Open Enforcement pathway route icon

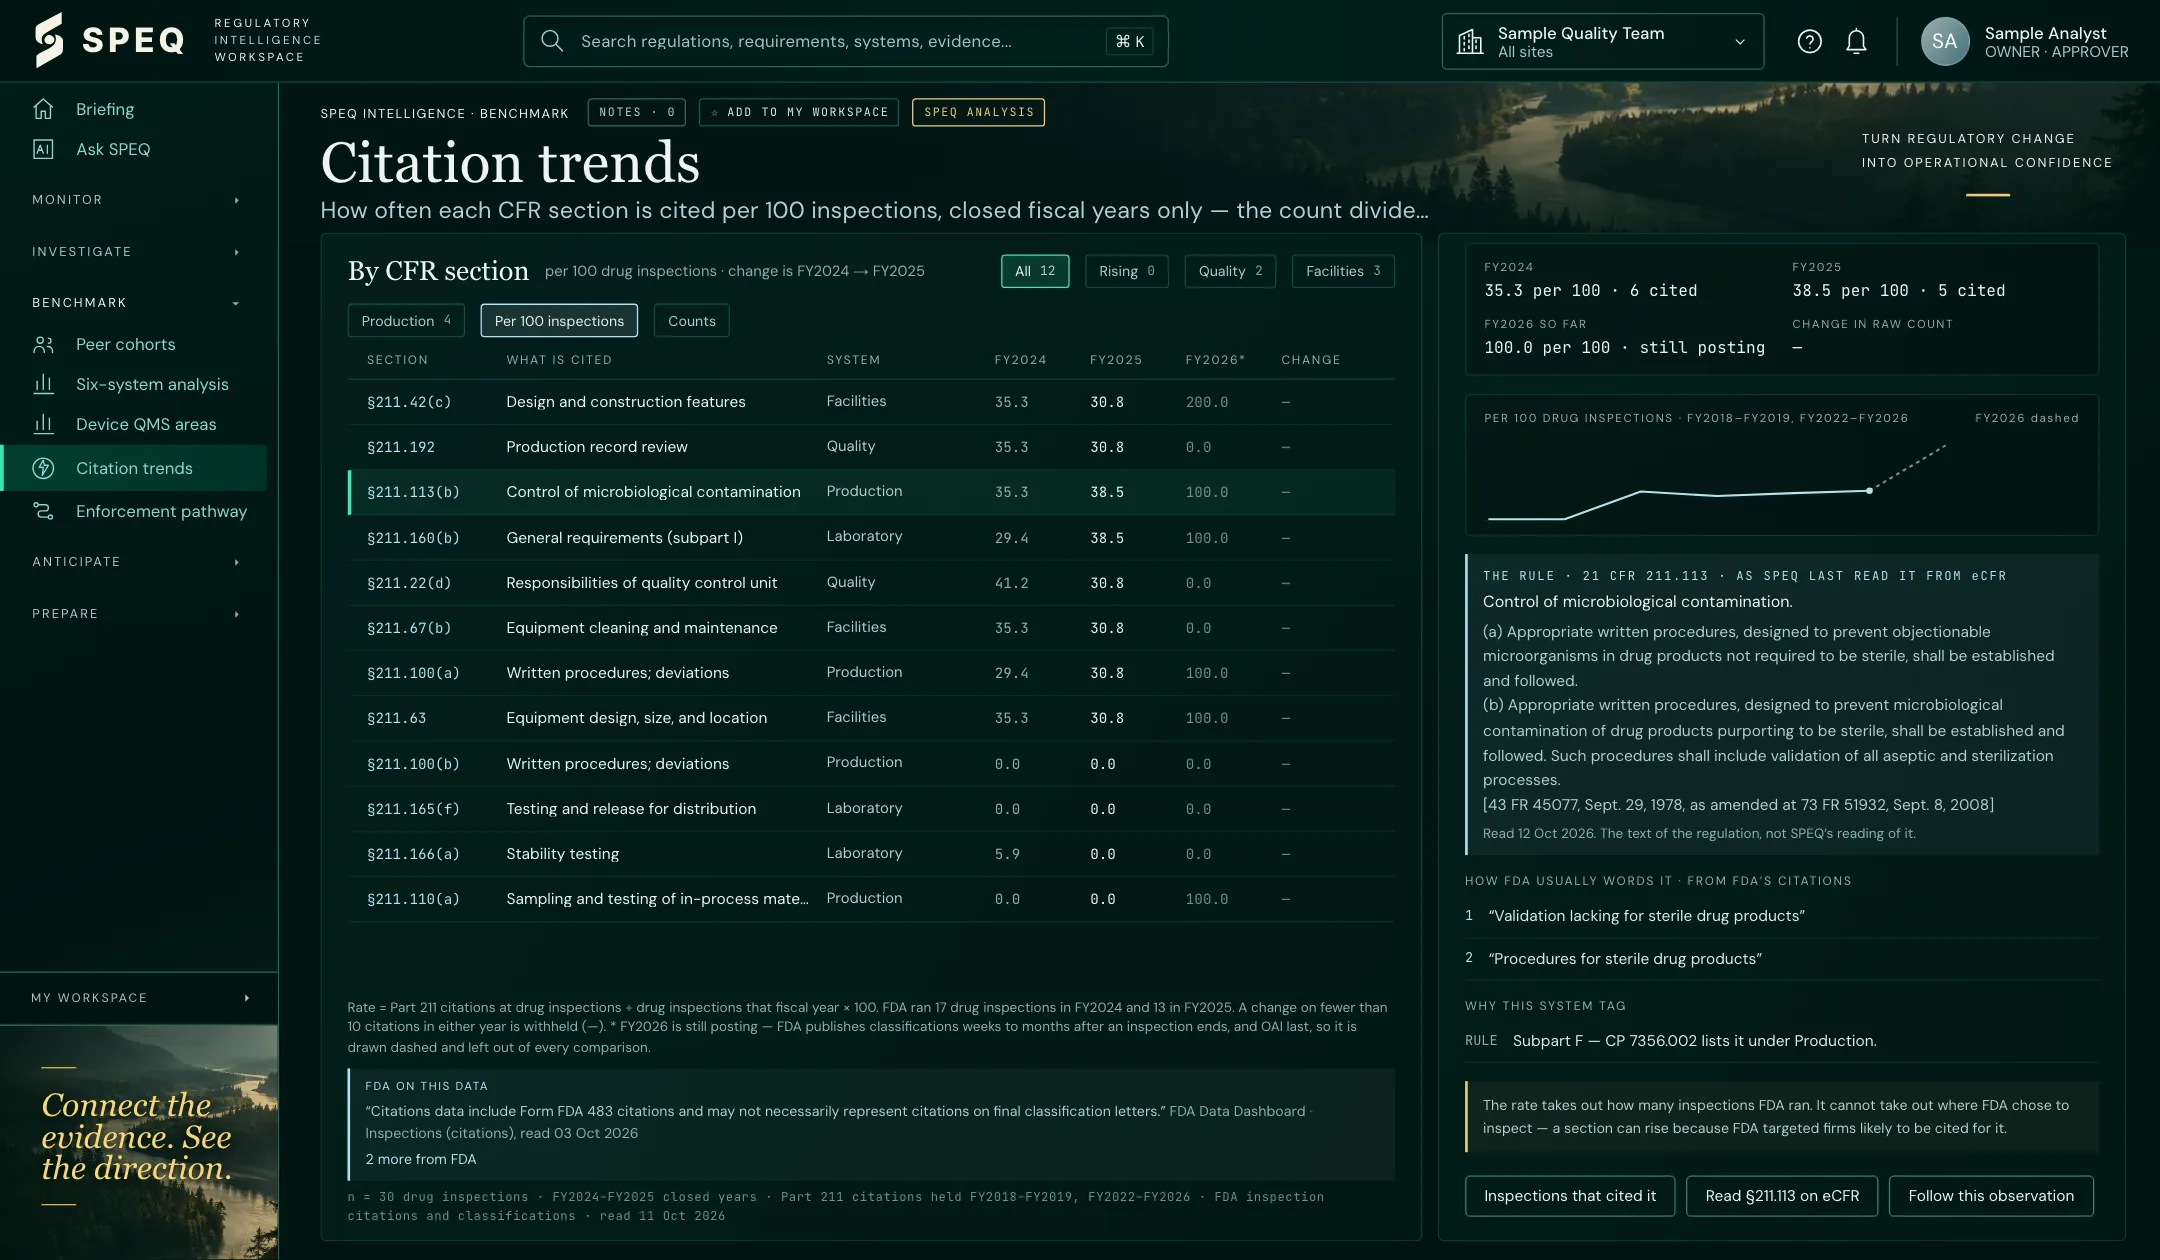tap(43, 511)
